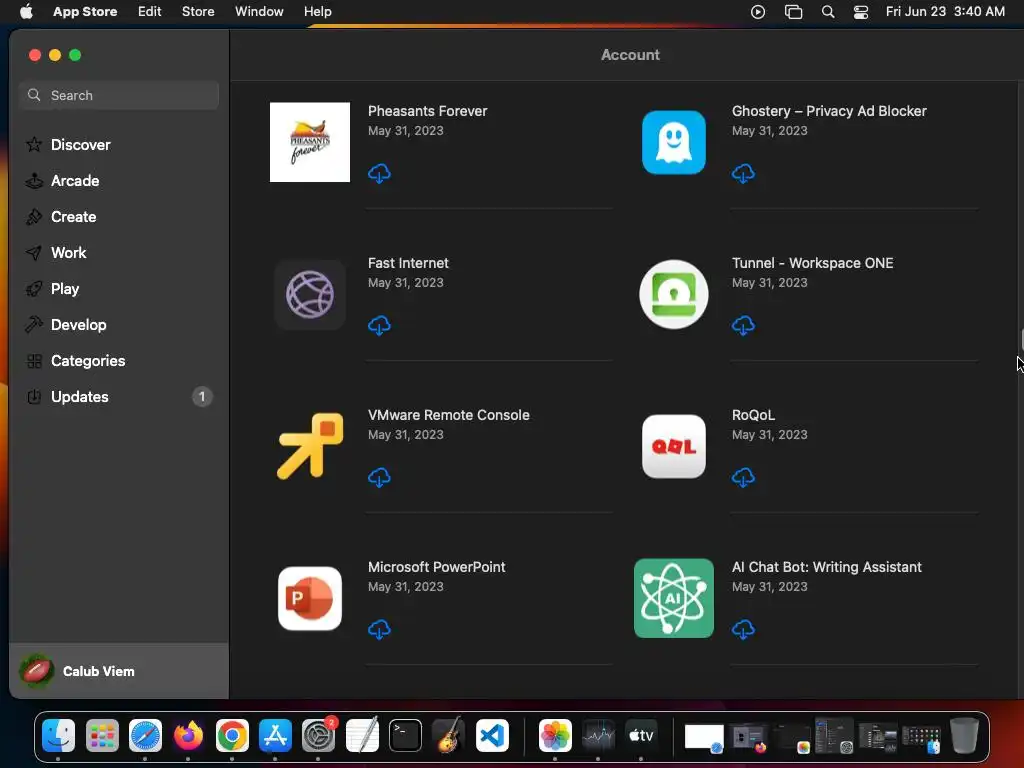Open the Window menu
The width and height of the screenshot is (1024, 768).
259,12
